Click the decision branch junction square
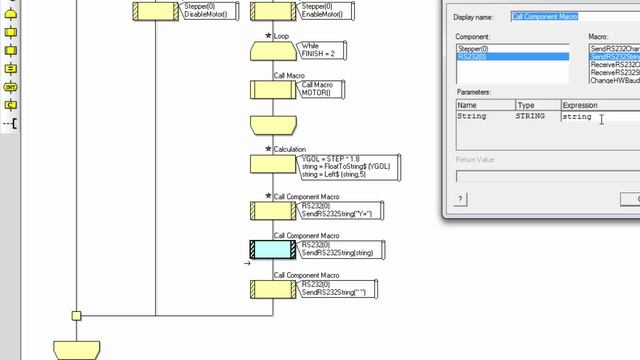Viewport: 640px width, 360px height. coord(76,316)
